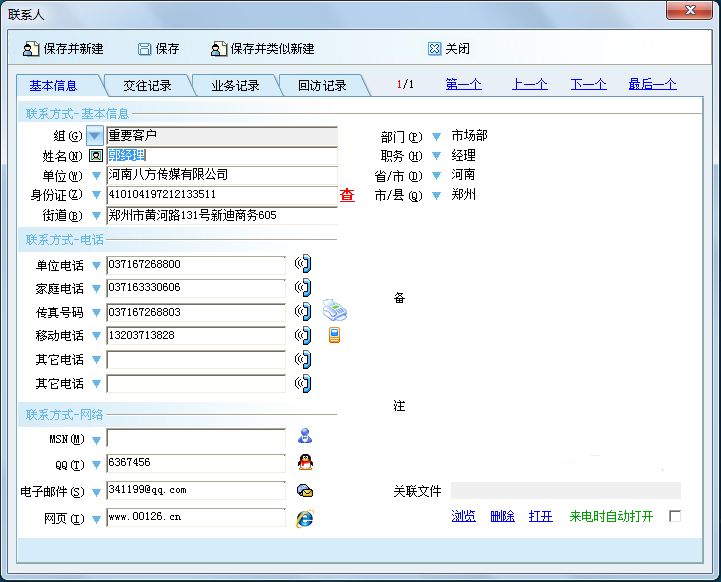The image size is (721, 582).
Task: Go to 下一个 contact record link
Action: pyautogui.click(x=588, y=84)
